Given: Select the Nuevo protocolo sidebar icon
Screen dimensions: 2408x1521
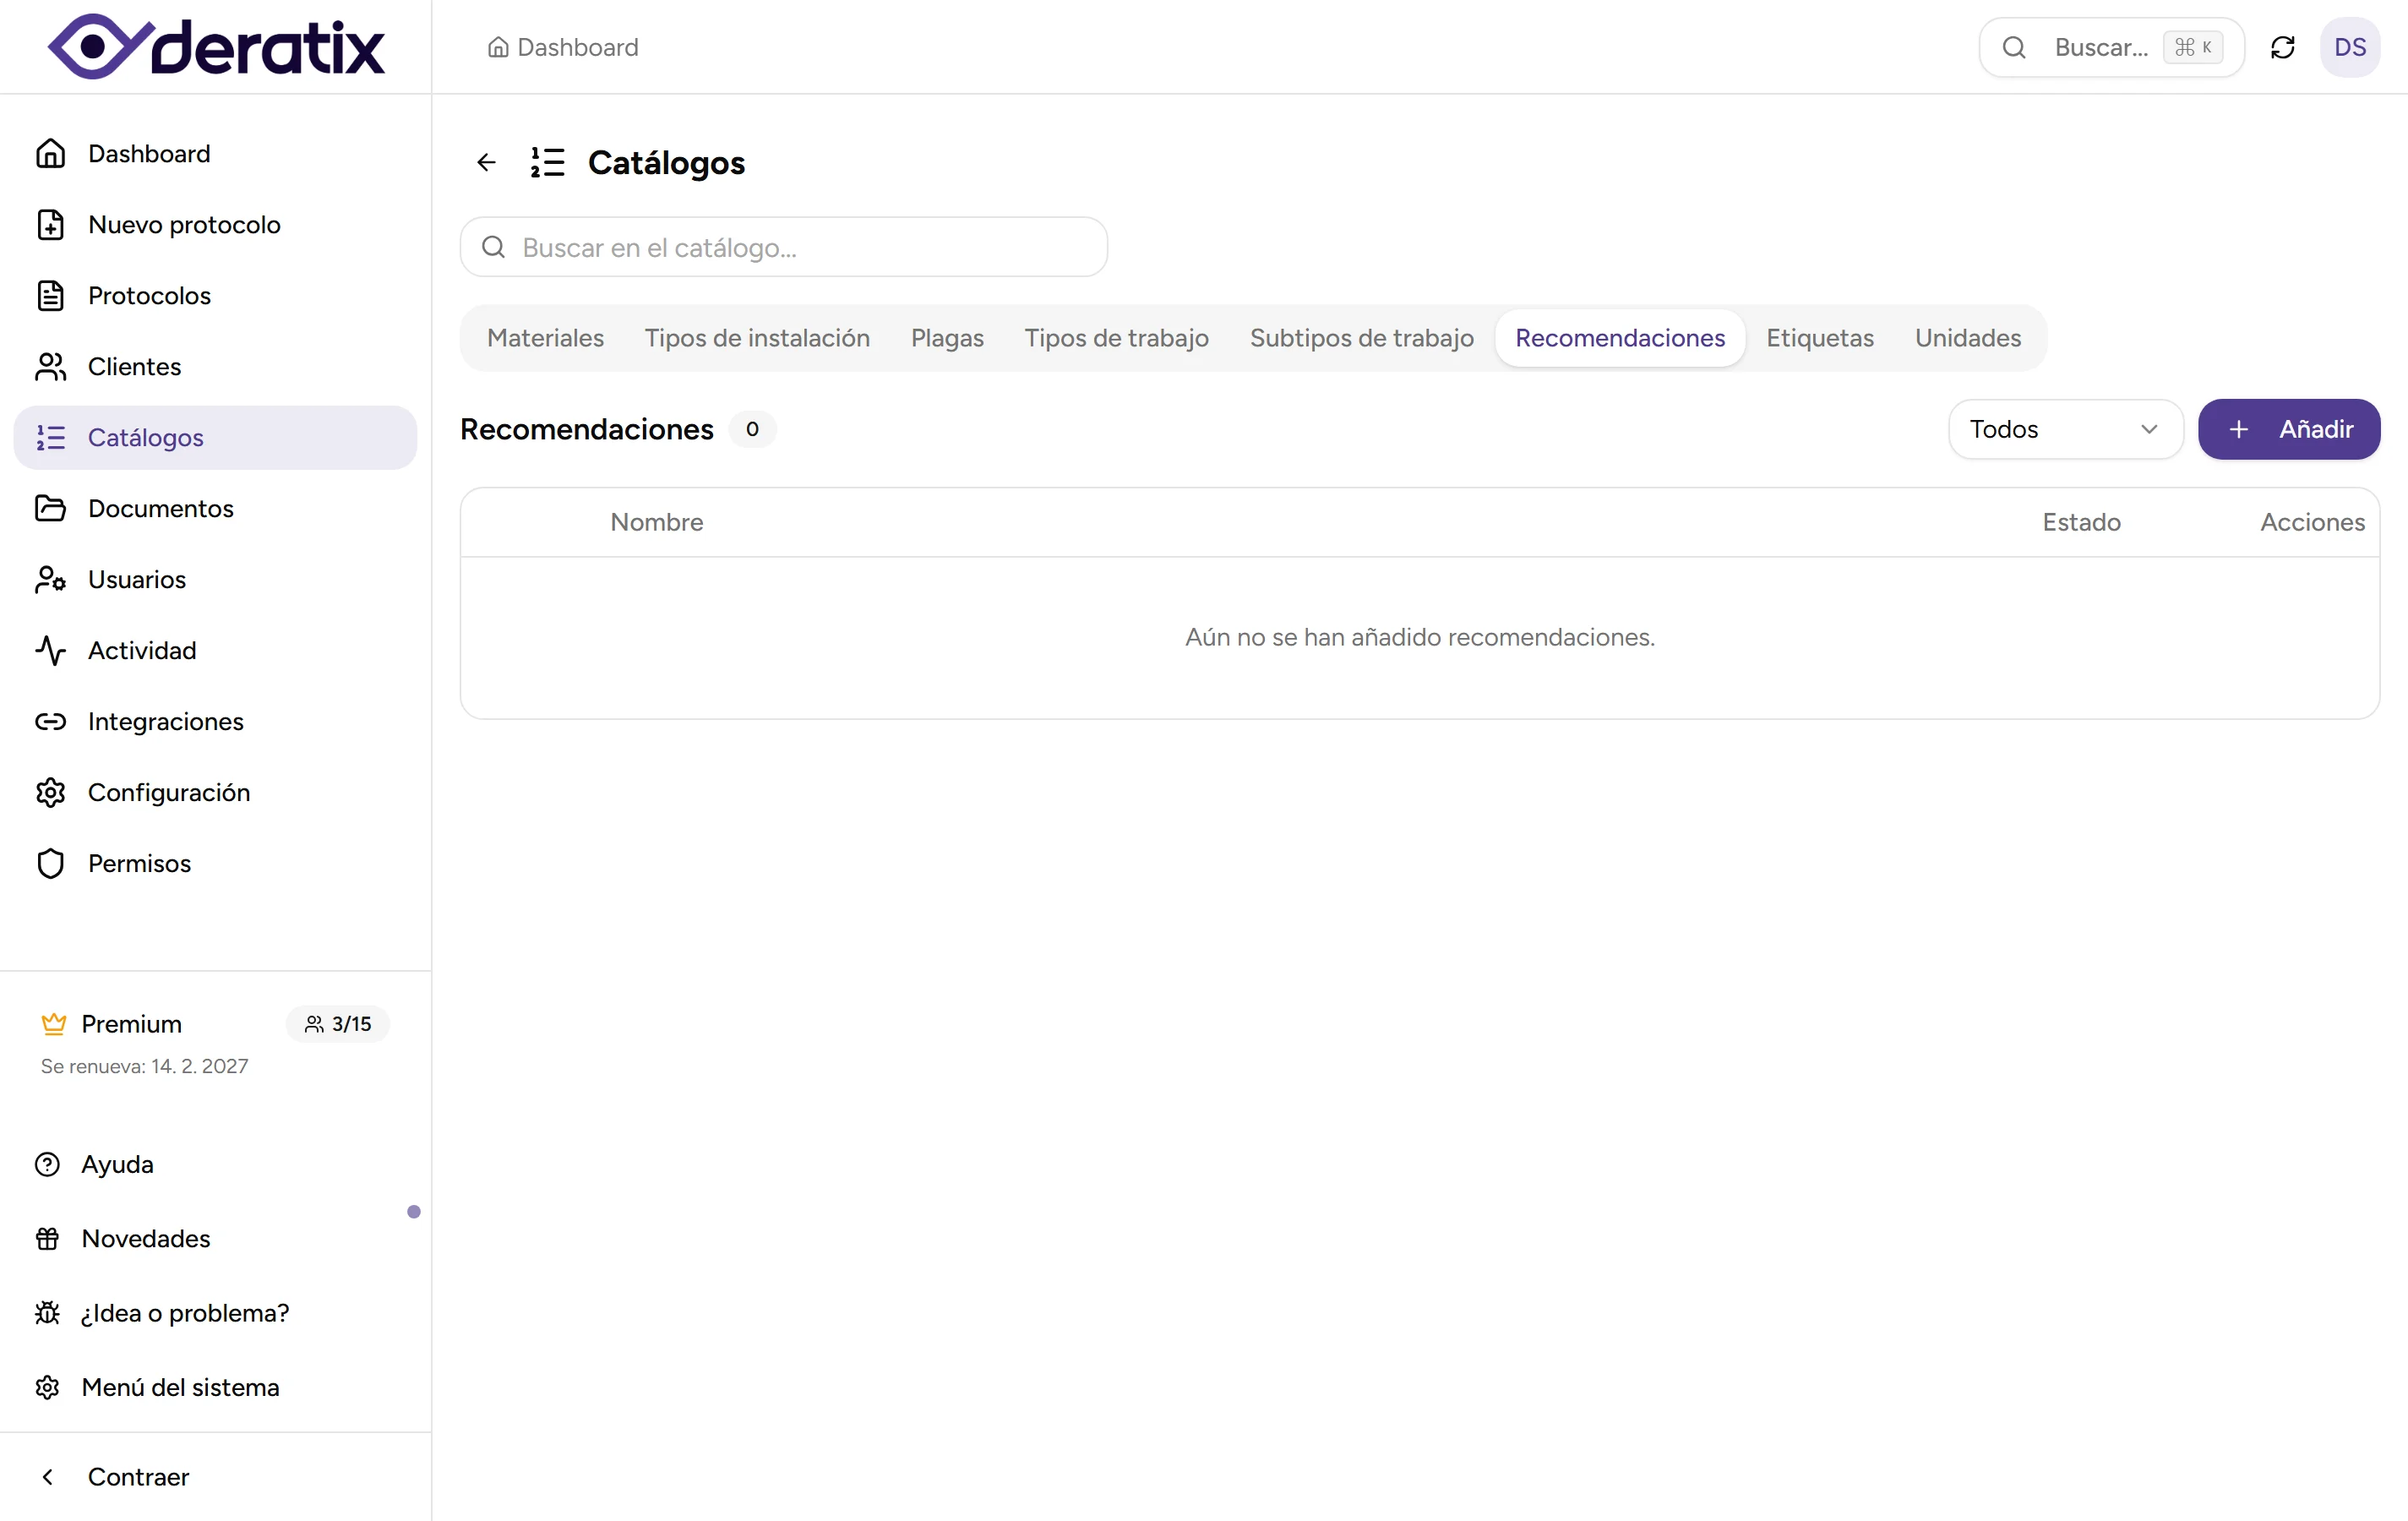Looking at the screenshot, I should click(51, 224).
